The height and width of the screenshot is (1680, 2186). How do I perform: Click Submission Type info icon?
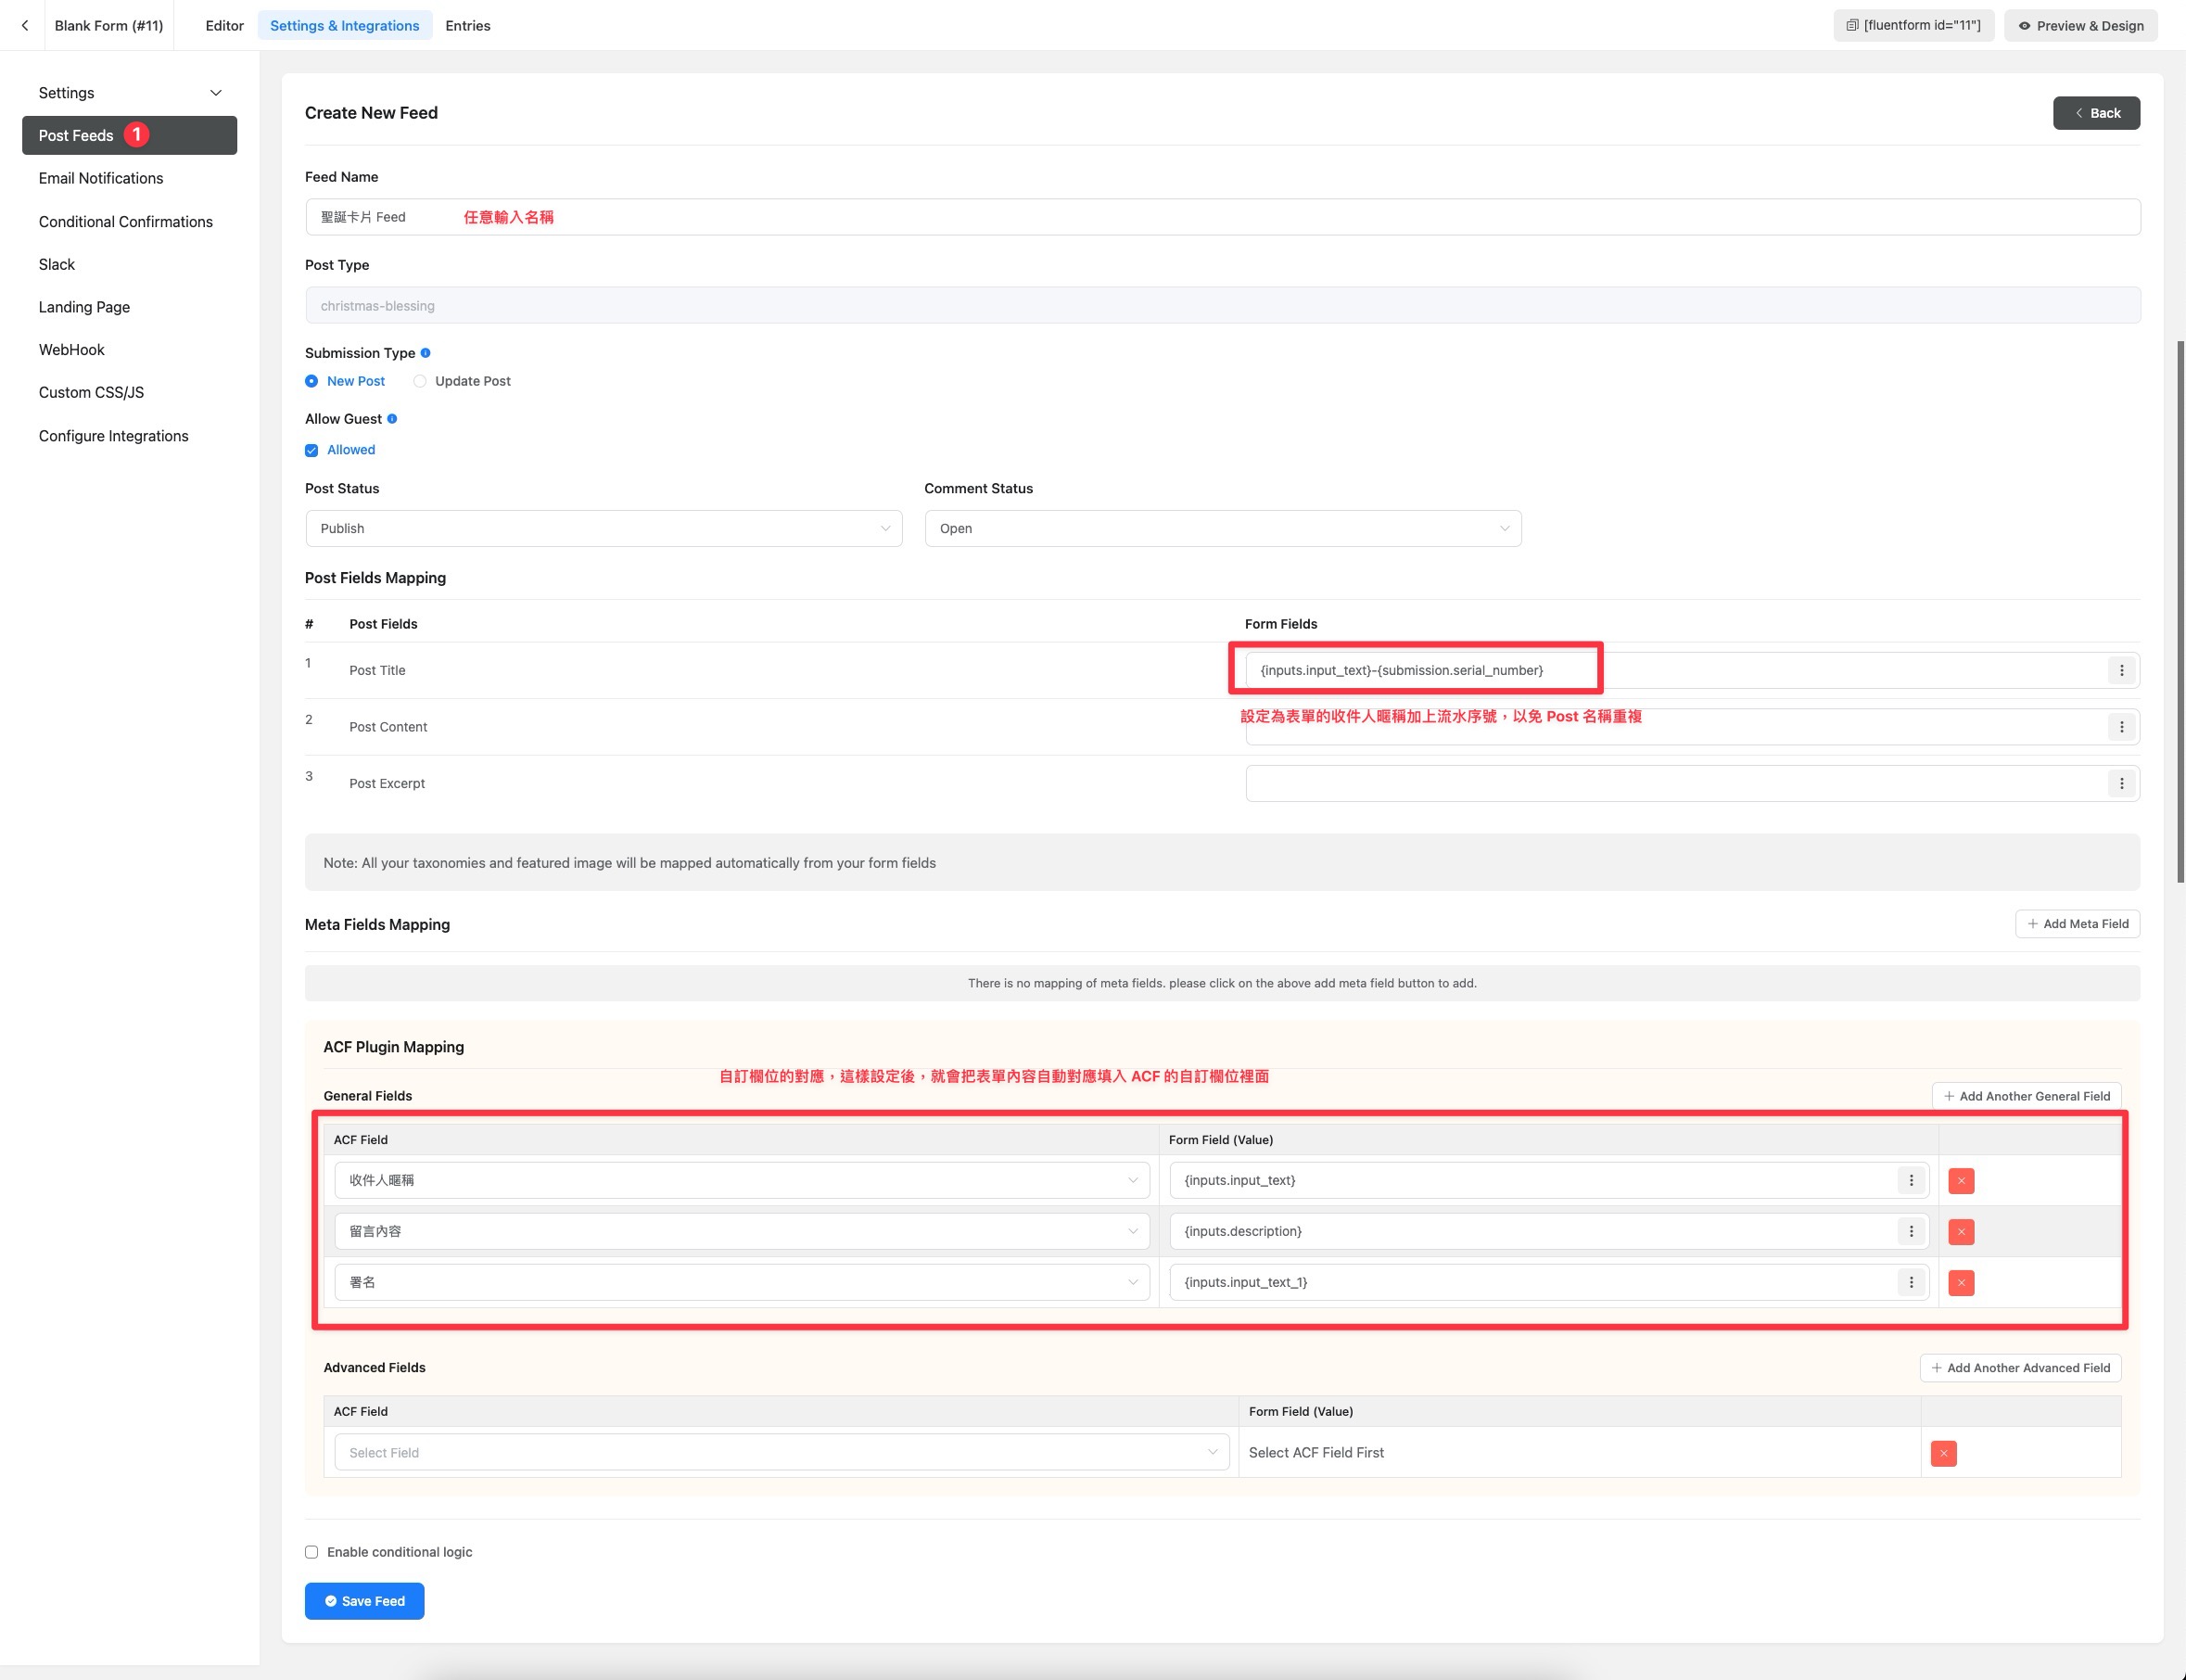click(x=425, y=353)
